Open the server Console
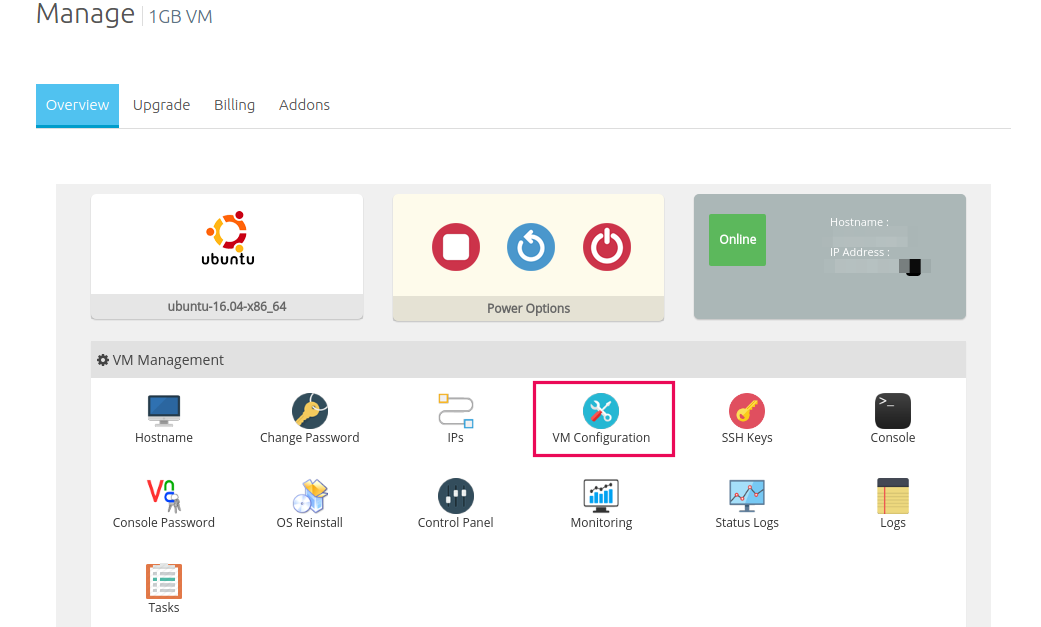The height and width of the screenshot is (627, 1041). tap(892, 417)
